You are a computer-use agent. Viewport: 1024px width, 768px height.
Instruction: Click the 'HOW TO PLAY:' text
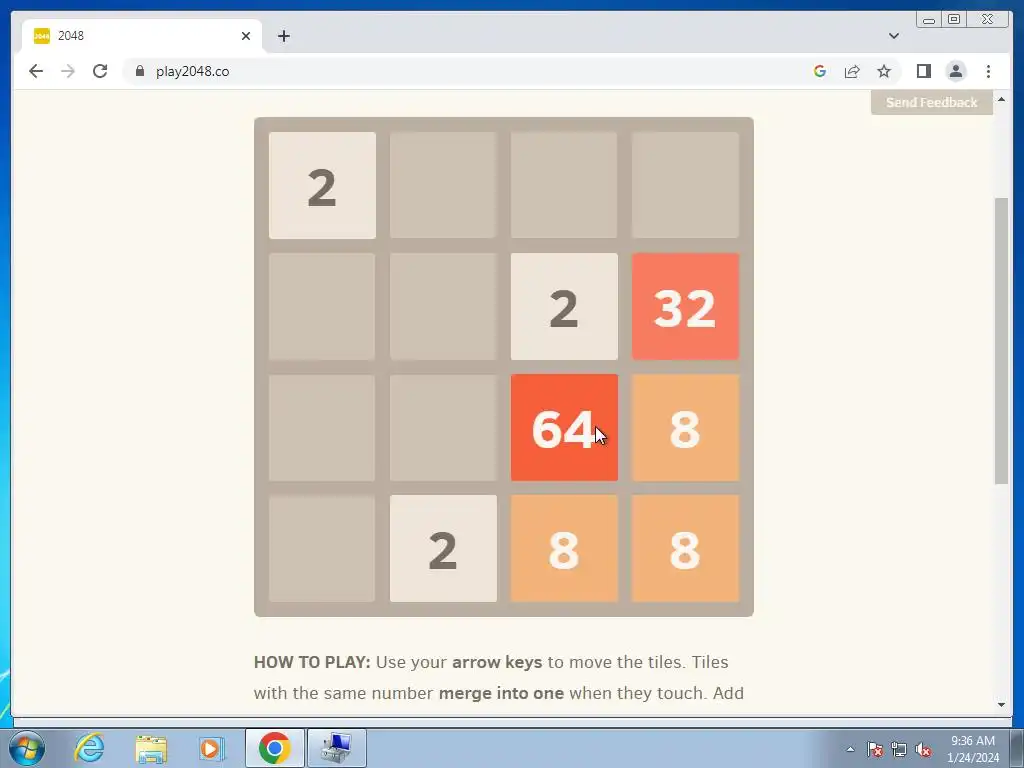click(312, 662)
